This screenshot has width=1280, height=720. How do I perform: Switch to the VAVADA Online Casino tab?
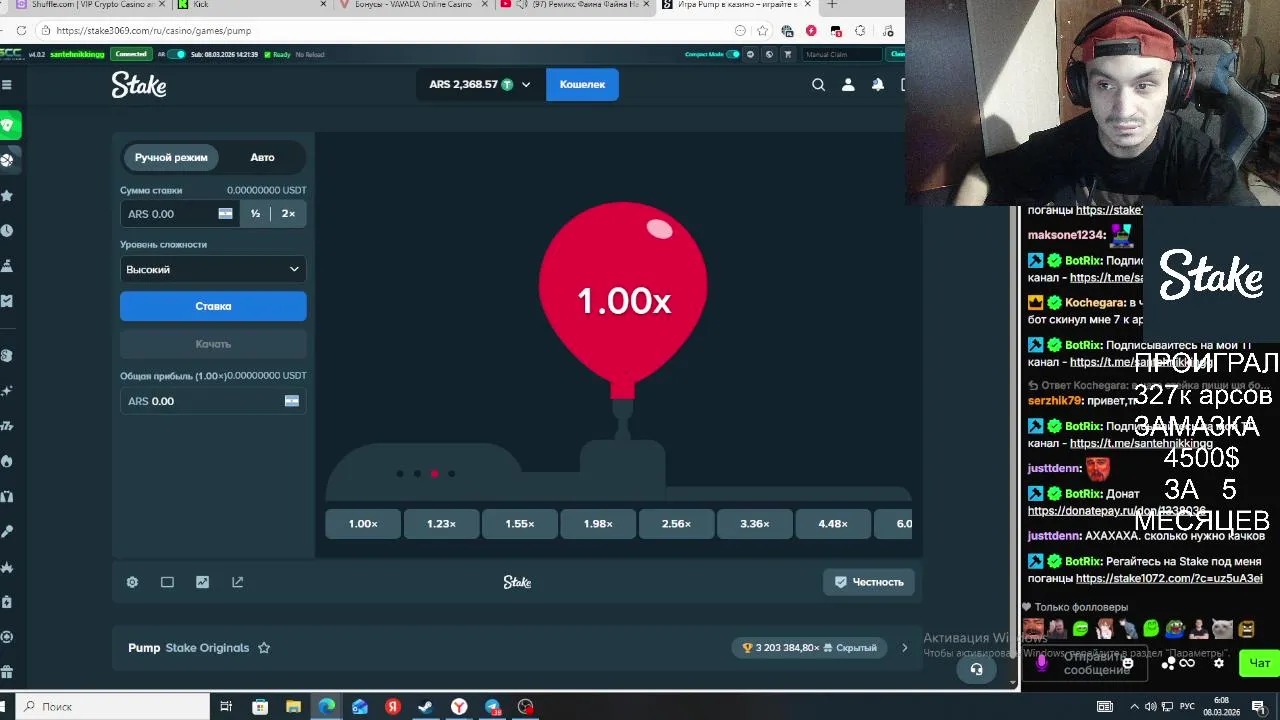coord(413,5)
